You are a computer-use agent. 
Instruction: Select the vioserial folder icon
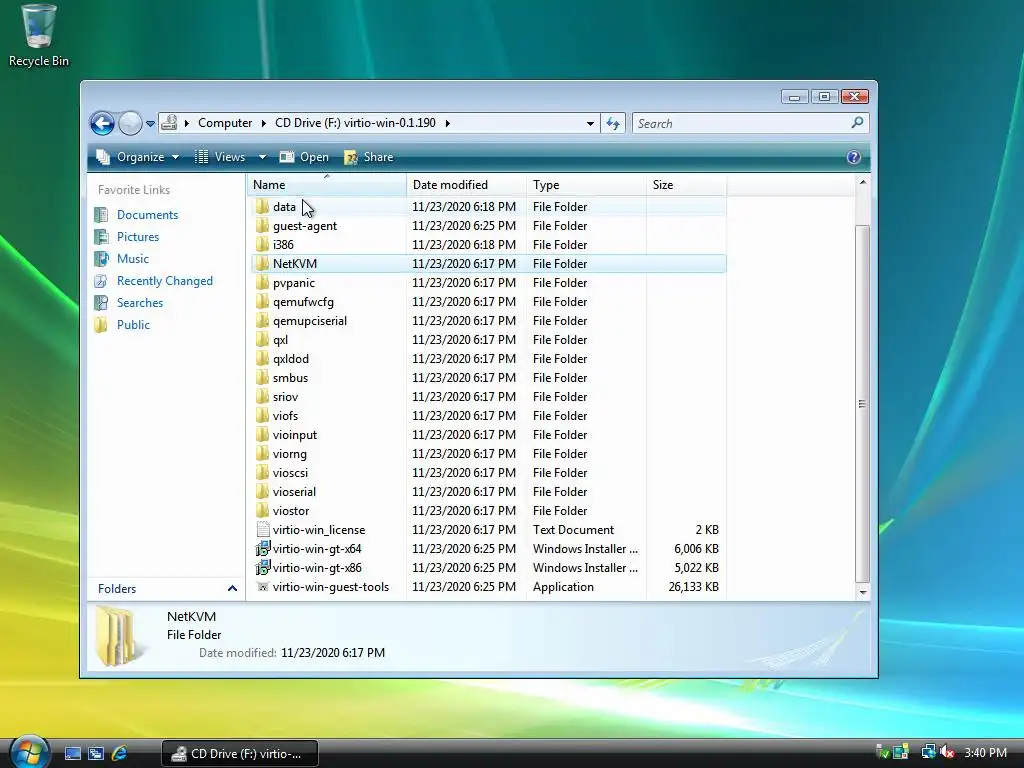point(263,491)
